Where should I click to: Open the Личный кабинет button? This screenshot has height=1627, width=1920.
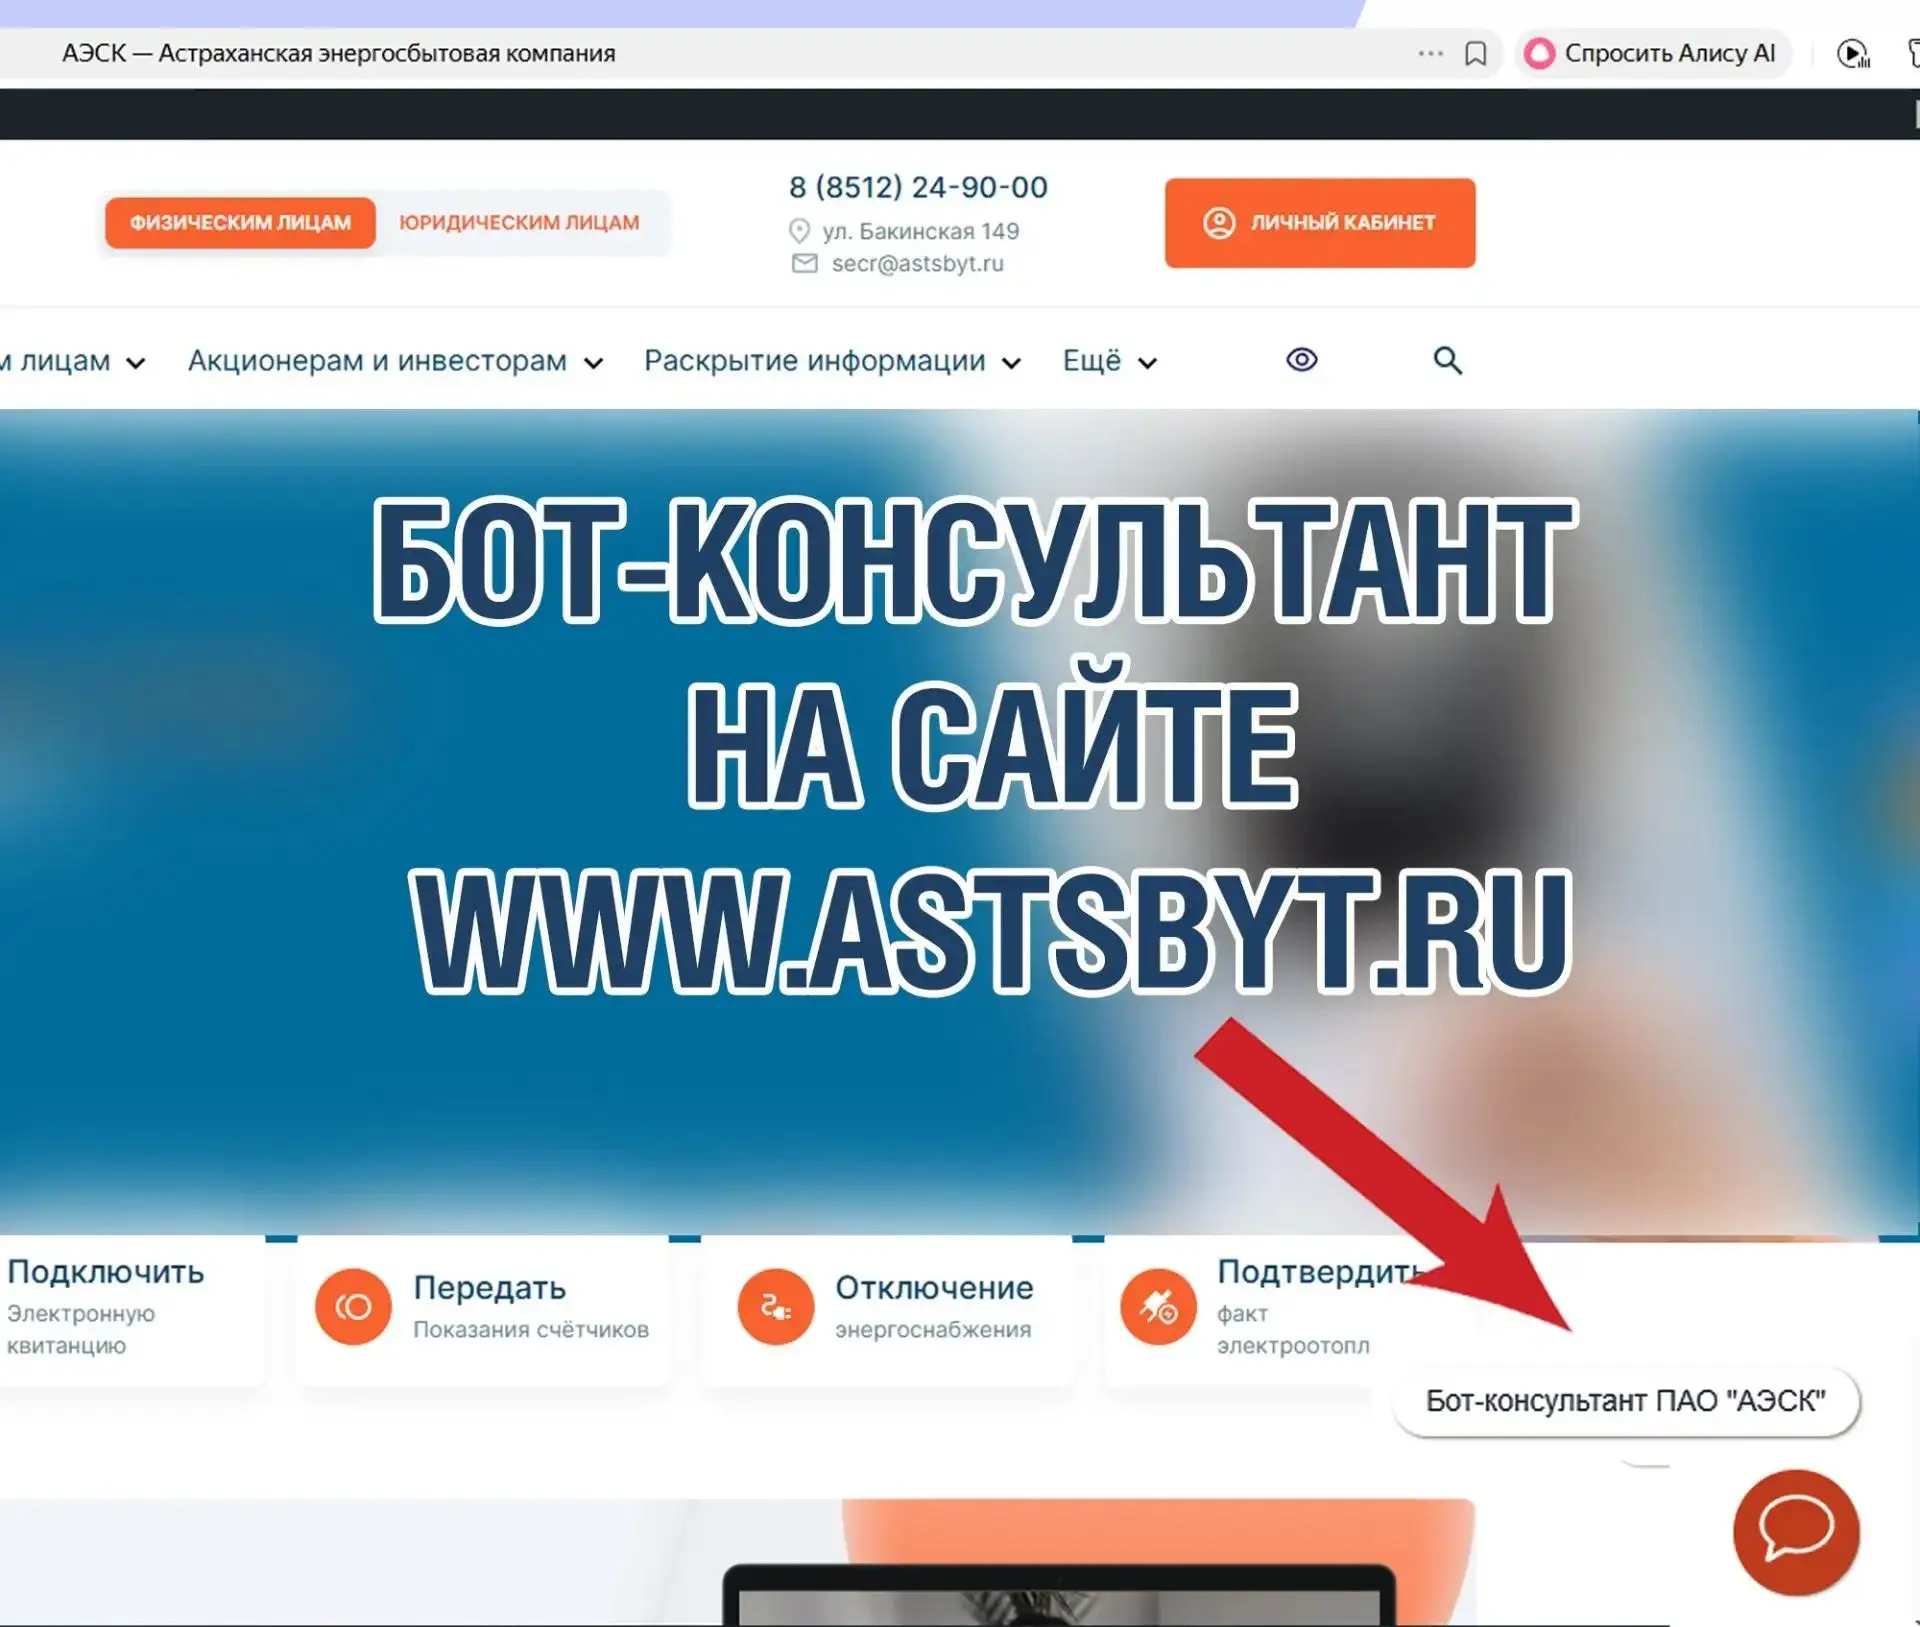pyautogui.click(x=1320, y=222)
